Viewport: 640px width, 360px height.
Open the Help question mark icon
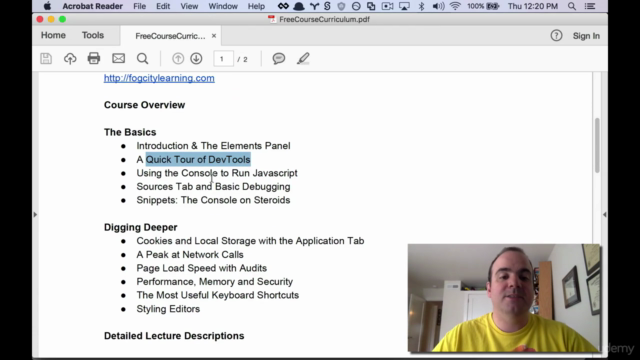[556, 36]
